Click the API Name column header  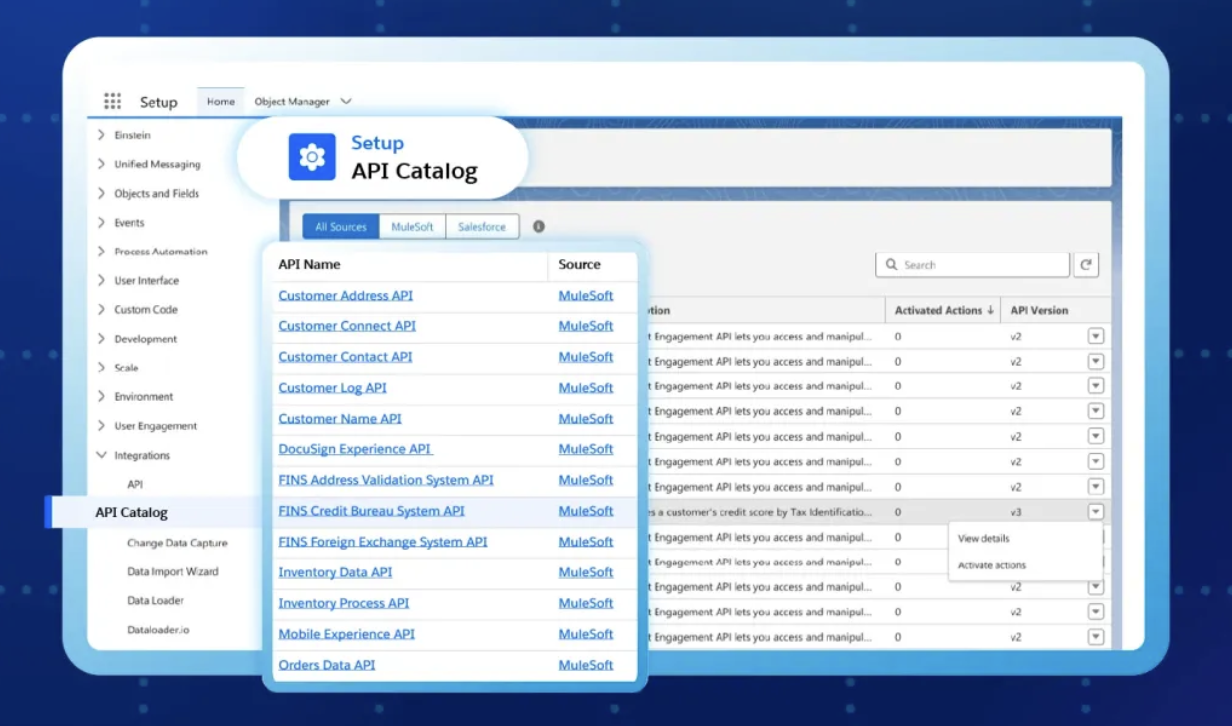[309, 265]
